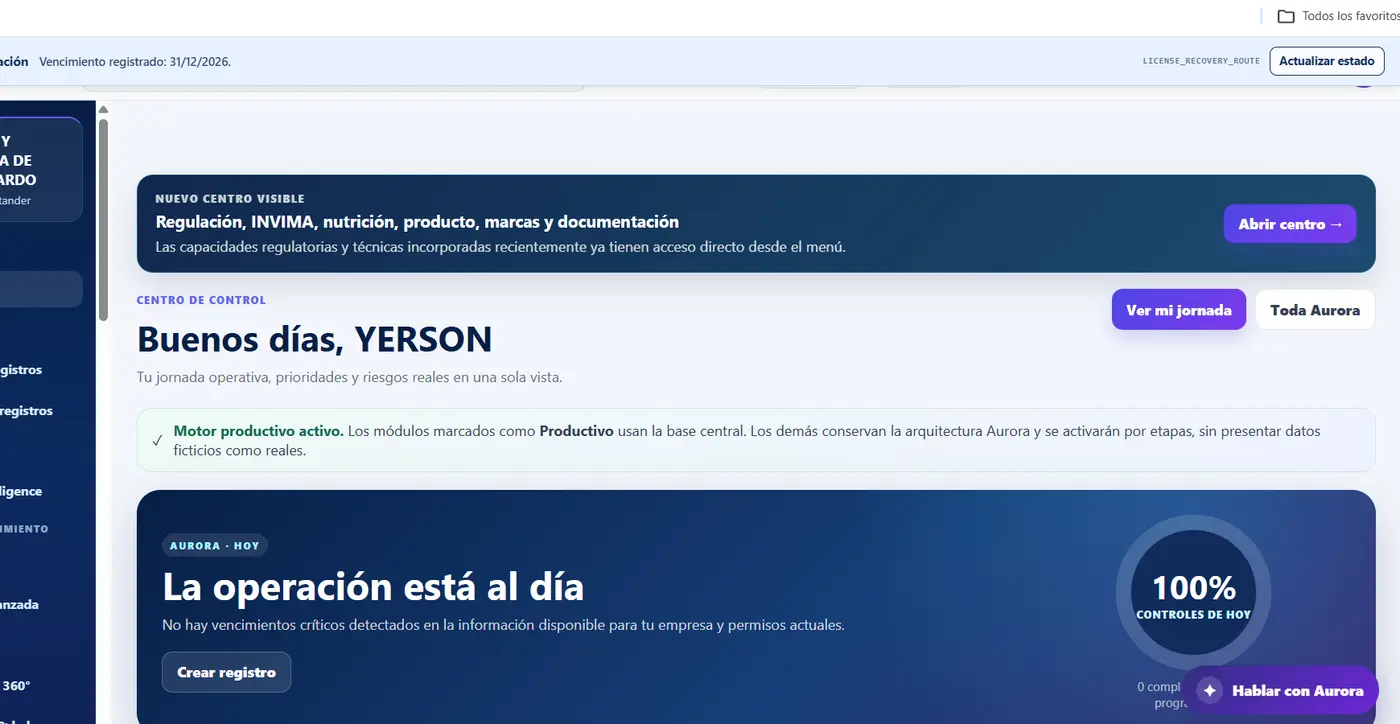
Task: Click the sidebar vertical scrollbar thumb
Action: [103, 219]
